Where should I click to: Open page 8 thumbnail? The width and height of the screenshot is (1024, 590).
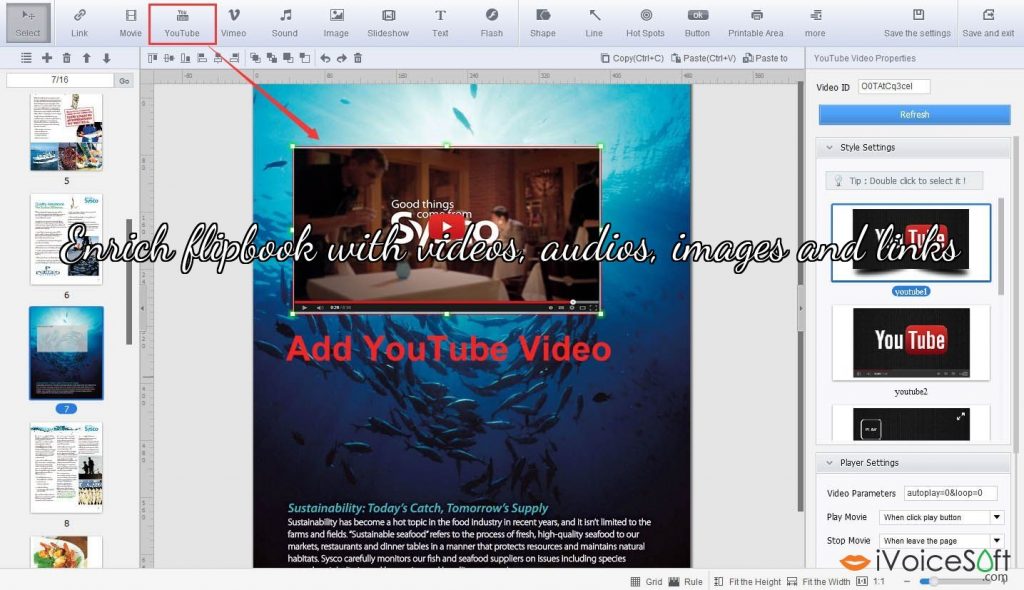(x=67, y=467)
